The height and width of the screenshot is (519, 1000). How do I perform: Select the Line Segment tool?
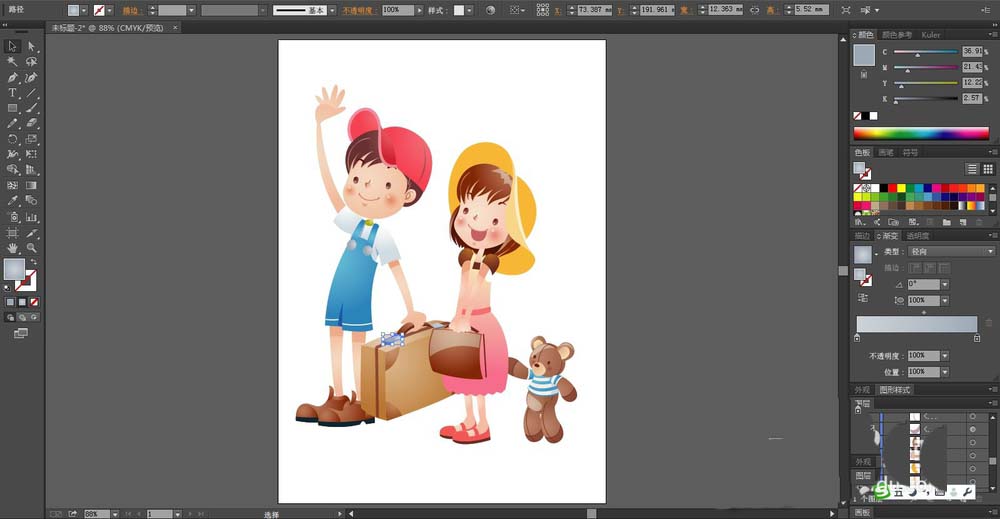(31, 92)
